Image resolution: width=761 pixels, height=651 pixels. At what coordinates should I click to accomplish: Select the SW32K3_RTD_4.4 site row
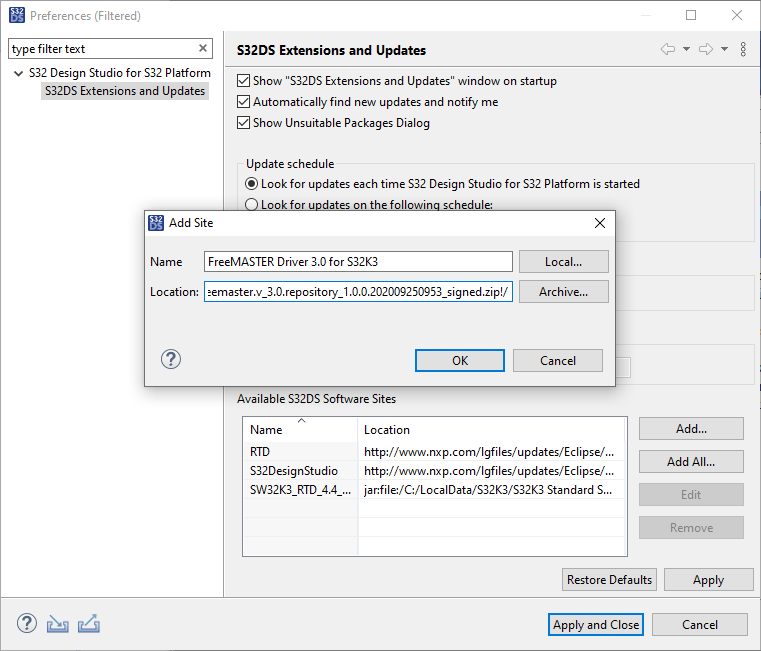point(434,490)
